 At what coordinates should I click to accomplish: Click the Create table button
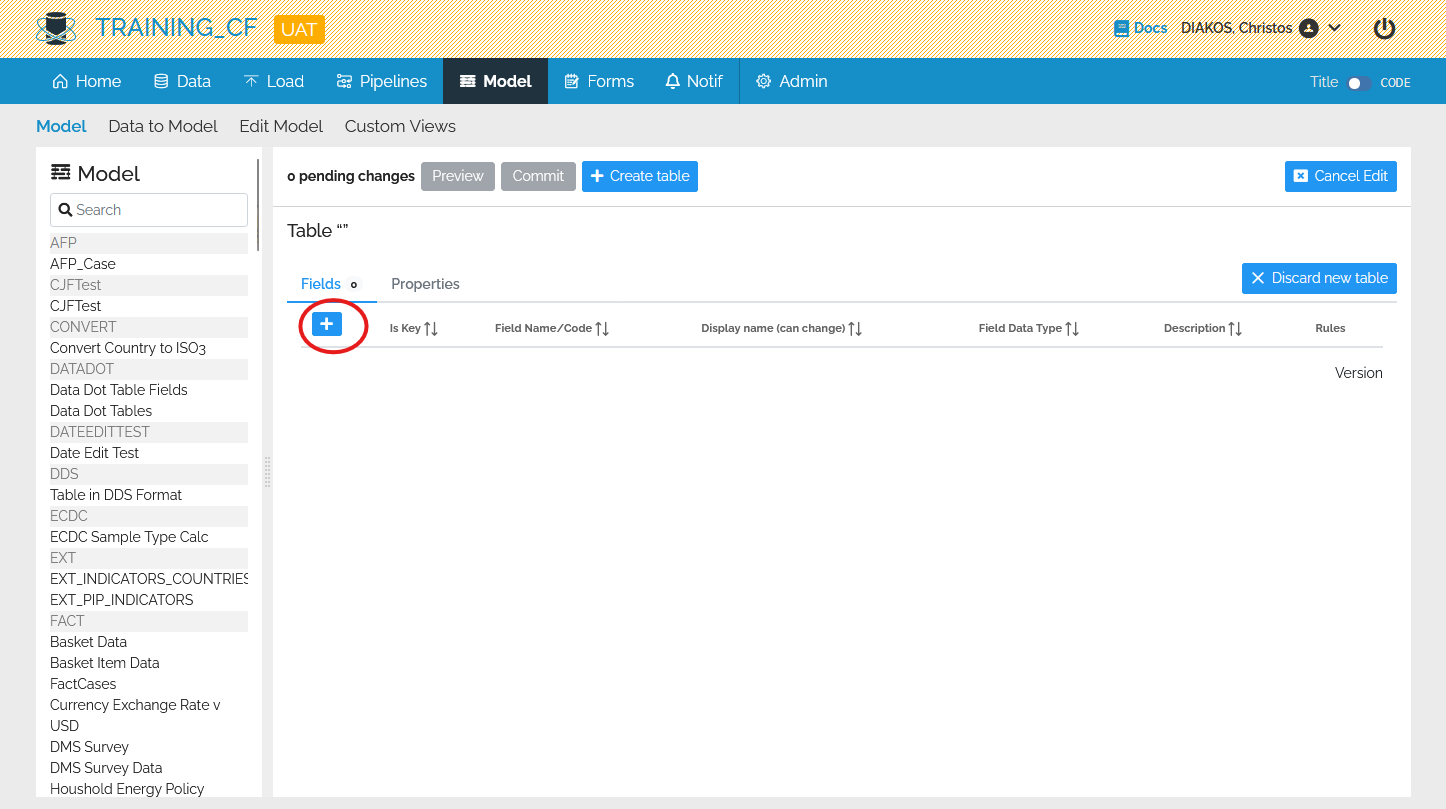pyautogui.click(x=639, y=176)
